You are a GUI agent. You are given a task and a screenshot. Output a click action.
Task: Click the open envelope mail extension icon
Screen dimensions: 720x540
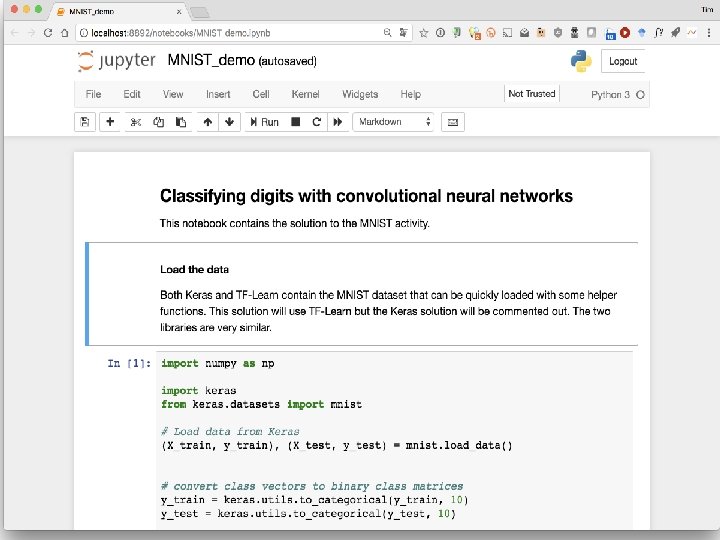[524, 33]
